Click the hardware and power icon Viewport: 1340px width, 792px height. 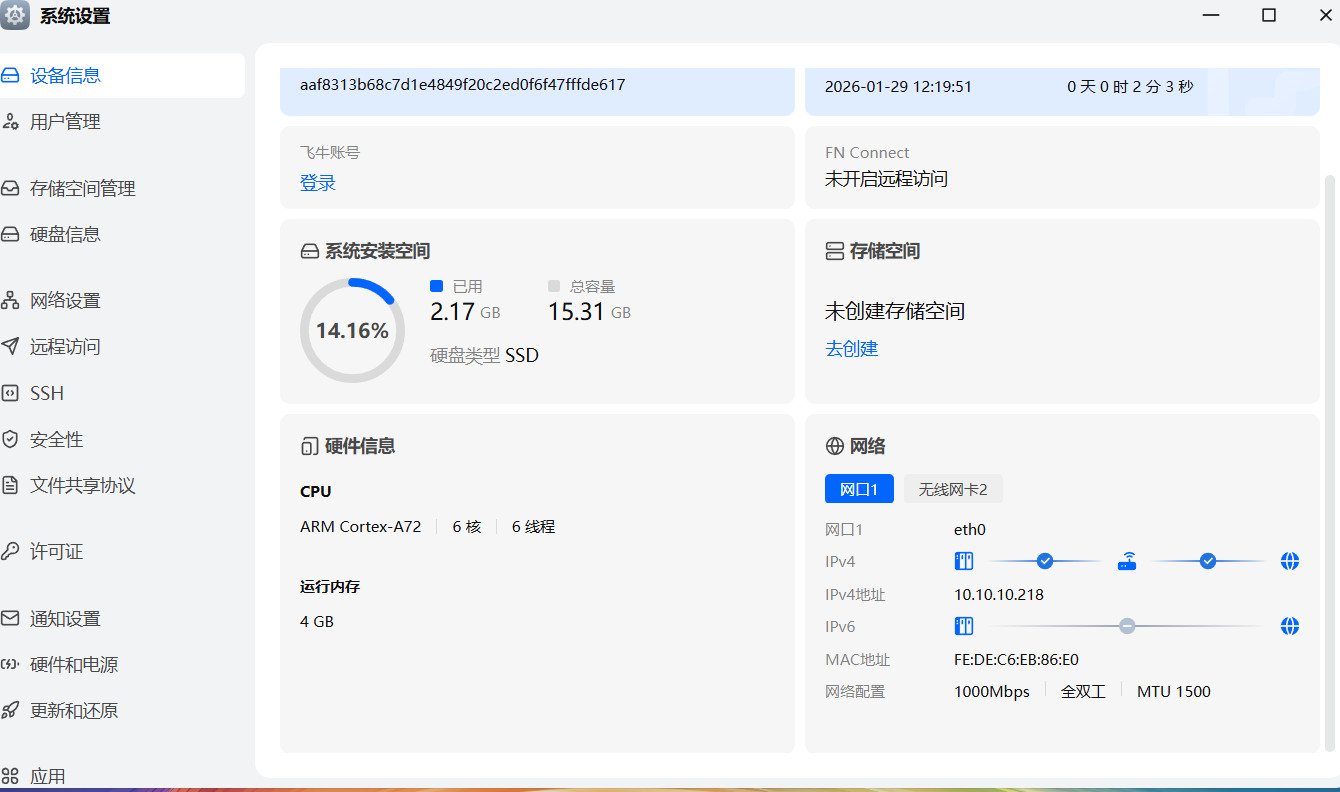(11, 665)
